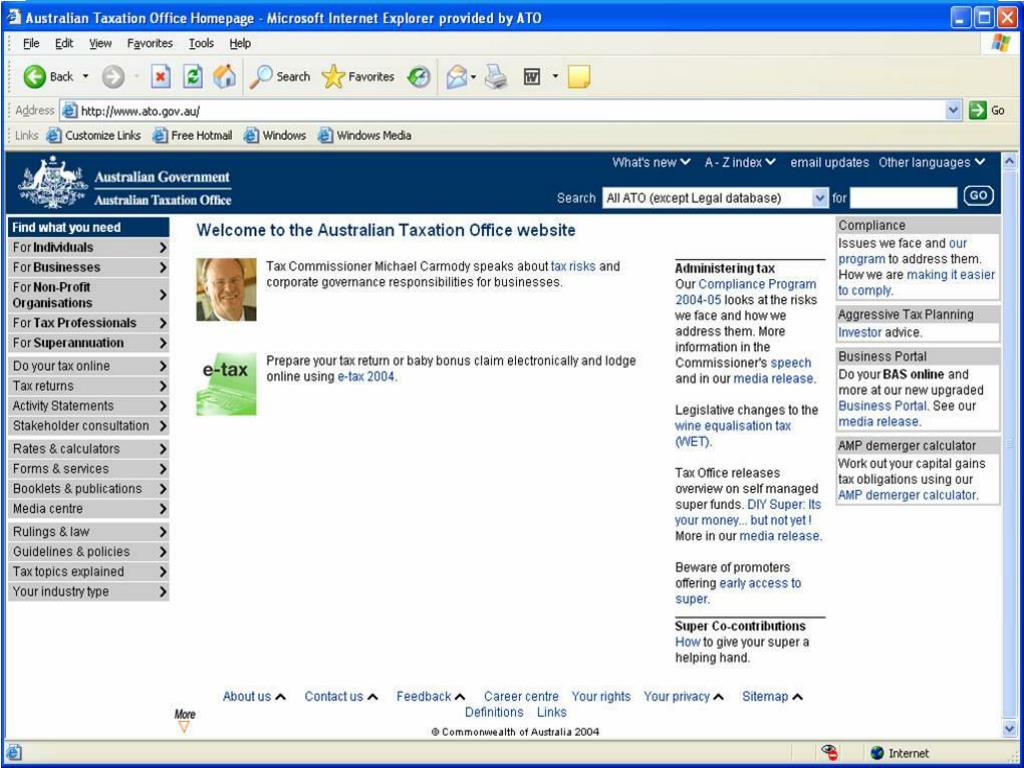1024x768 pixels.
Task: Open the Edit menu
Action: 64,43
